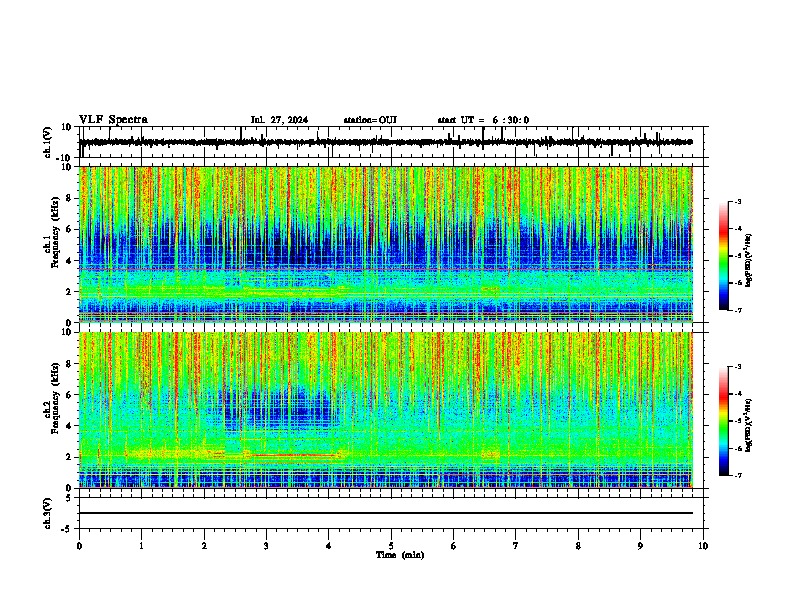This screenshot has height=612, width=792.
Task: Click time axis tick label "9"
Action: 640,546
